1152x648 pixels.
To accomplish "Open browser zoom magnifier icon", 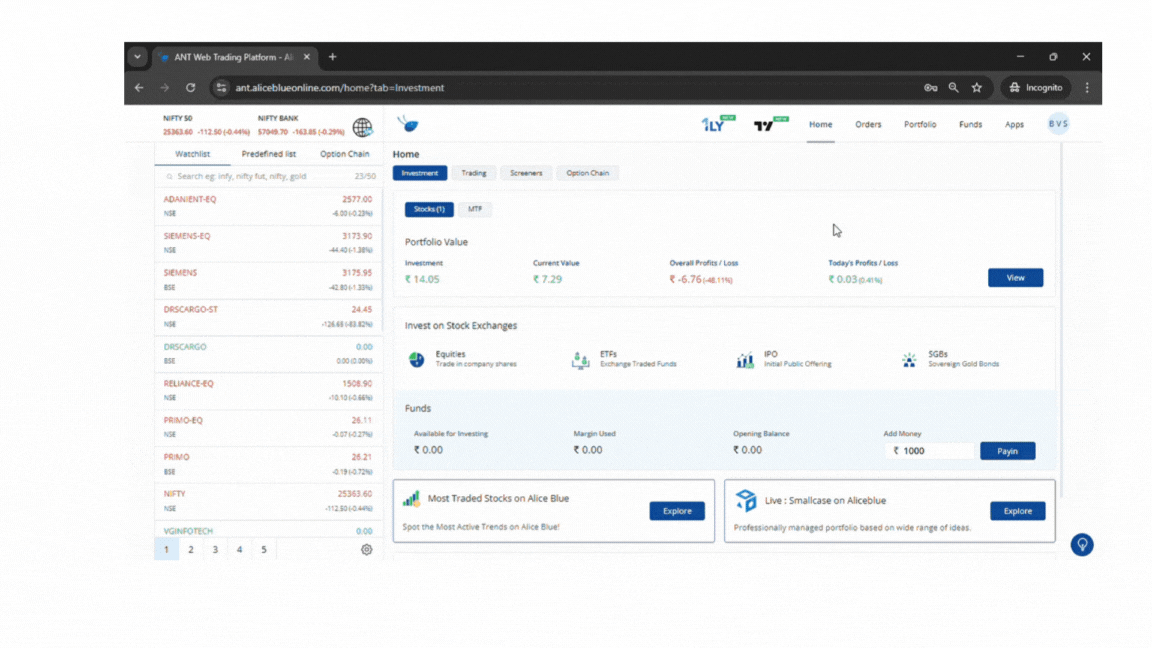I will [954, 87].
